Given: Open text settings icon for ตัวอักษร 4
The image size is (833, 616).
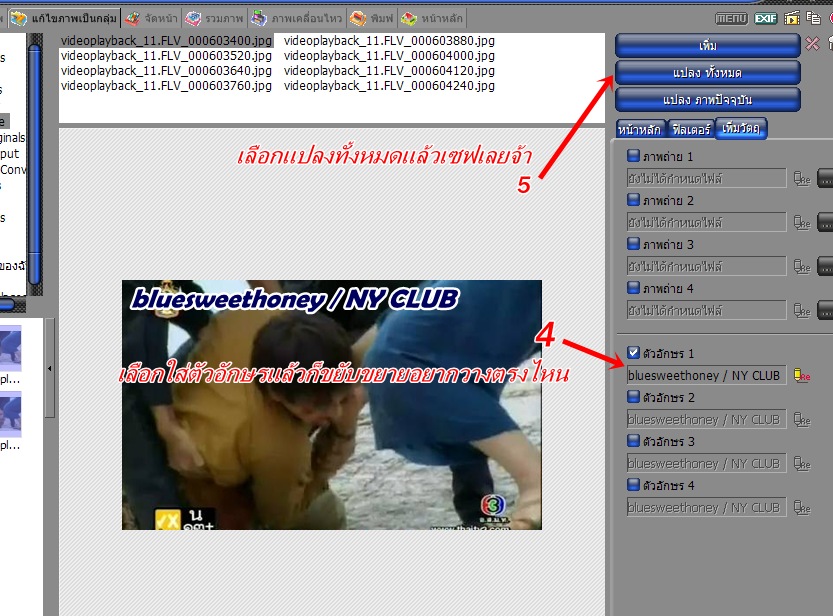Looking at the screenshot, I should 802,508.
